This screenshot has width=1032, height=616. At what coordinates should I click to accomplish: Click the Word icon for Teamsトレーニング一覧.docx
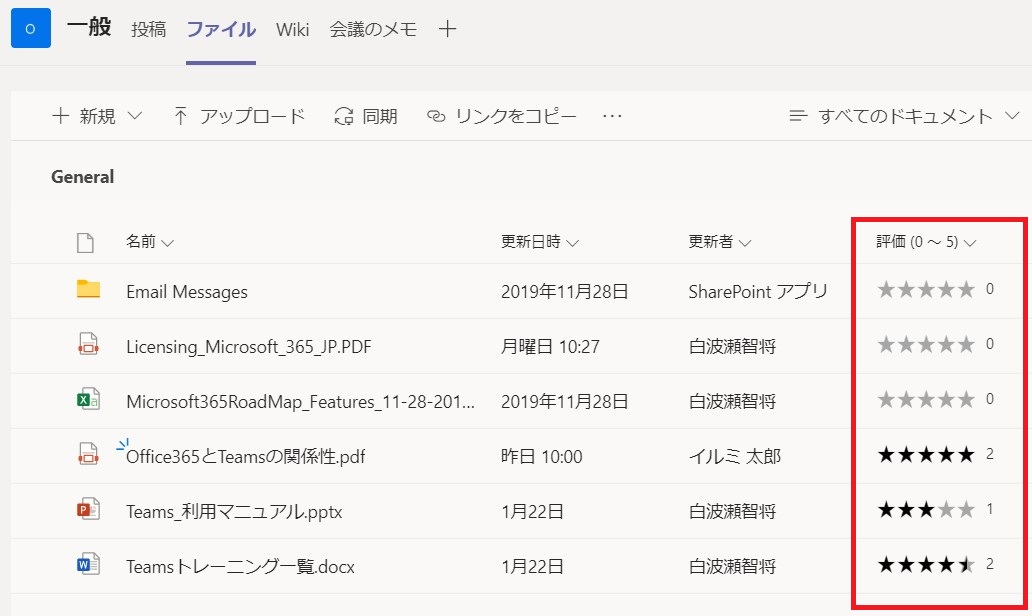(x=89, y=565)
